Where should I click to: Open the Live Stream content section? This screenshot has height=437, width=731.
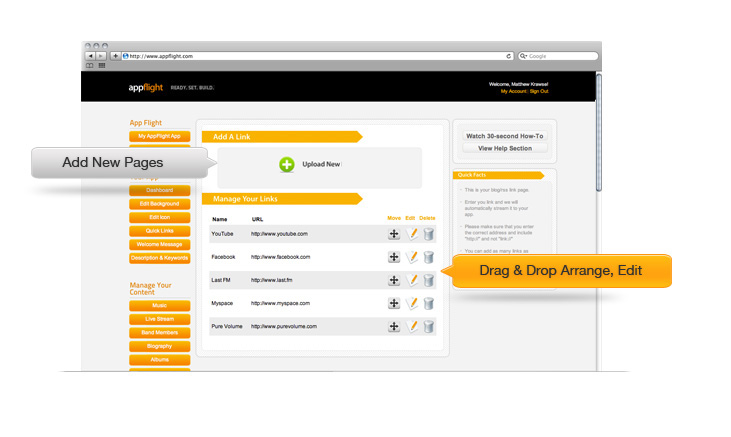coord(159,319)
